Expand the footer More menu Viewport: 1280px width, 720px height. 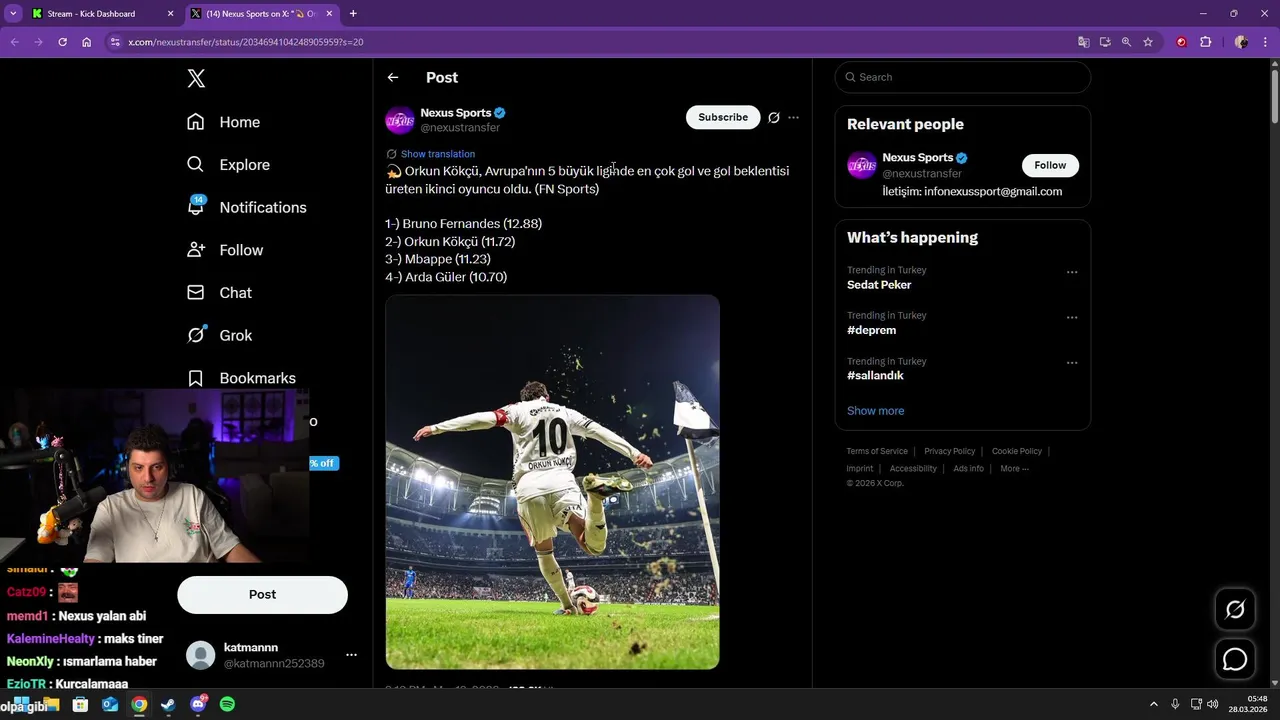[x=1014, y=468]
